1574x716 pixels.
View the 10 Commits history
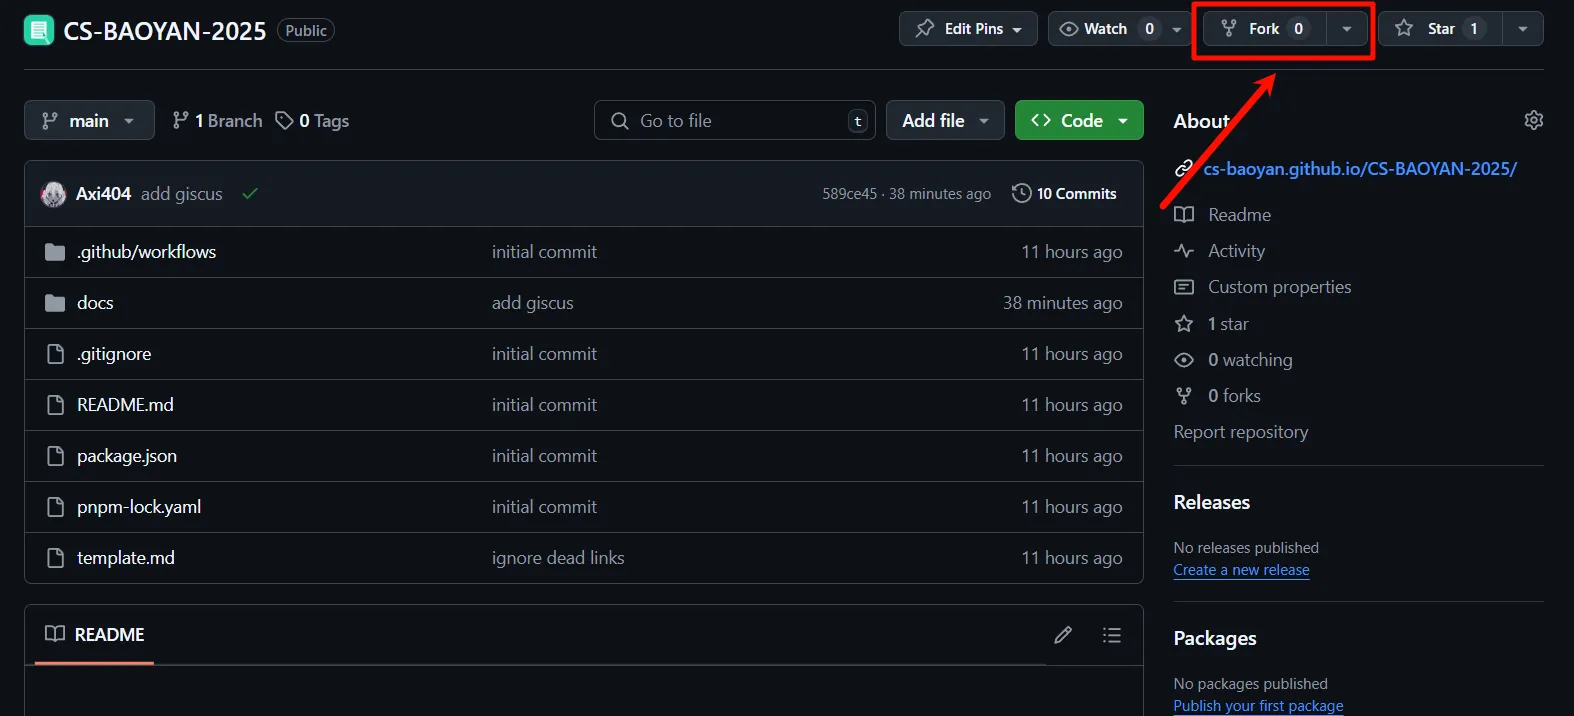[1064, 194]
